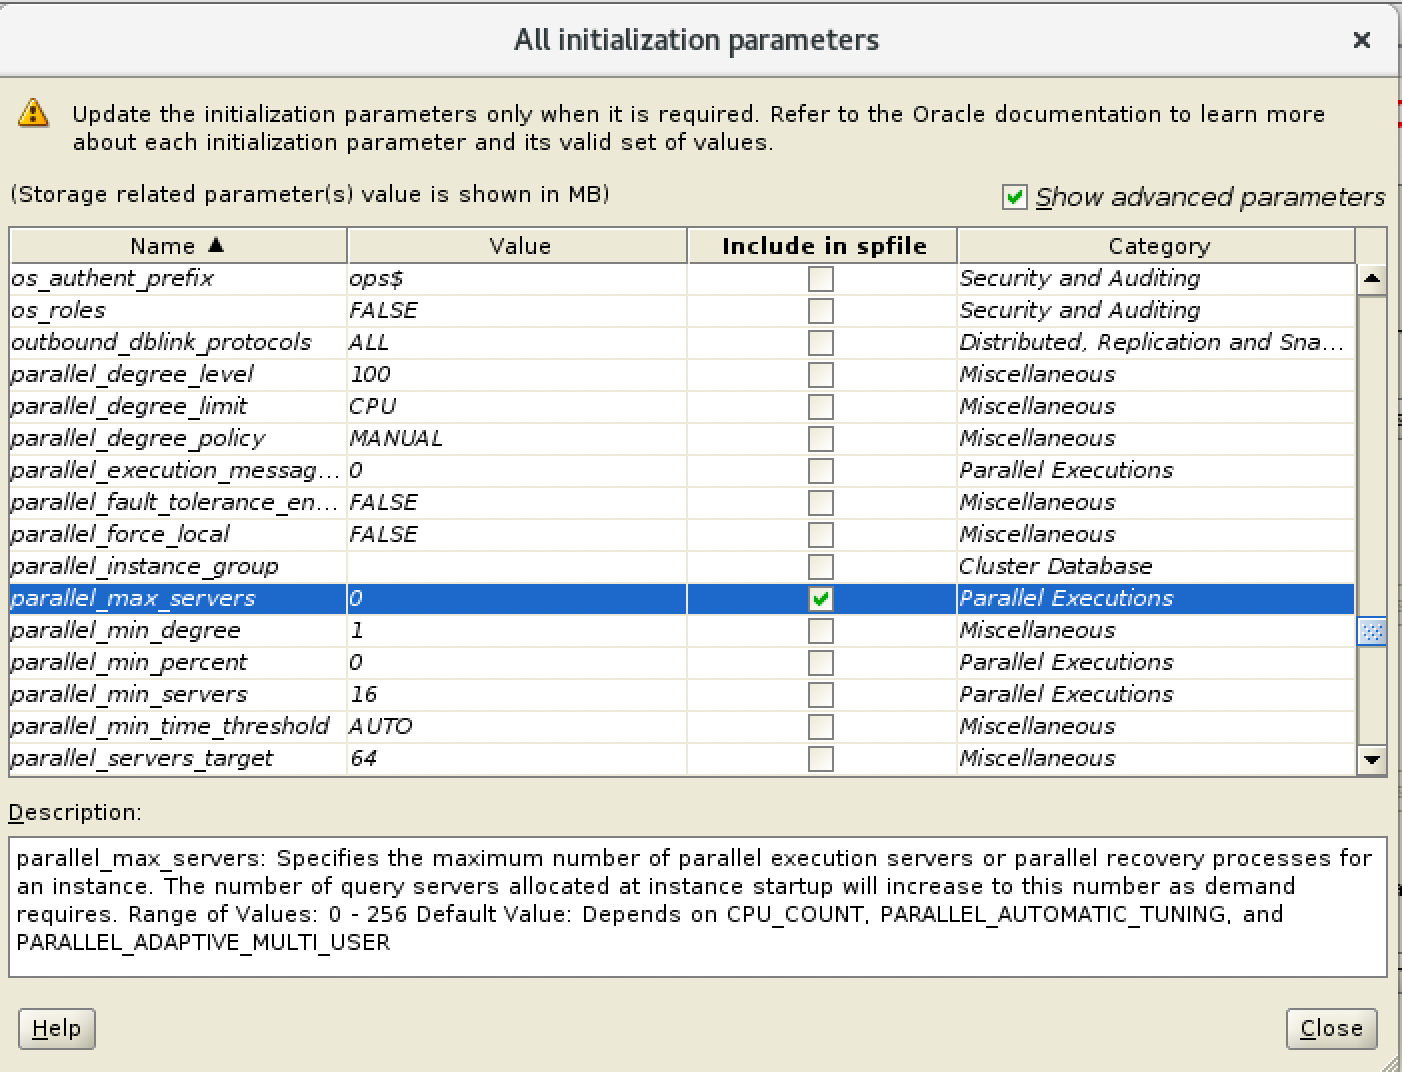Edit the empty value of parallel_instance_group
The height and width of the screenshot is (1072, 1402).
pos(517,567)
